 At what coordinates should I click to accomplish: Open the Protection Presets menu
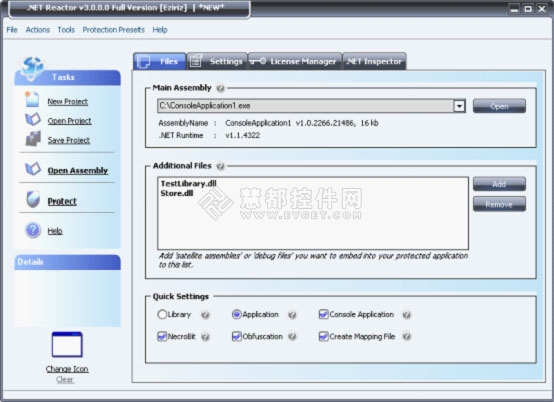113,30
